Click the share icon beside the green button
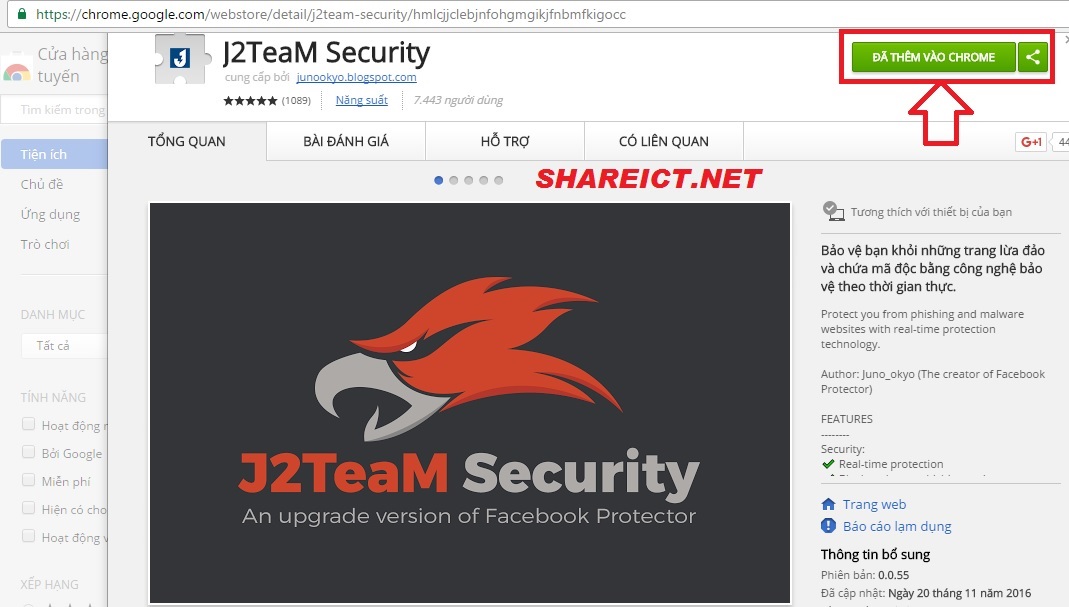The height and width of the screenshot is (607, 1069). point(1033,57)
